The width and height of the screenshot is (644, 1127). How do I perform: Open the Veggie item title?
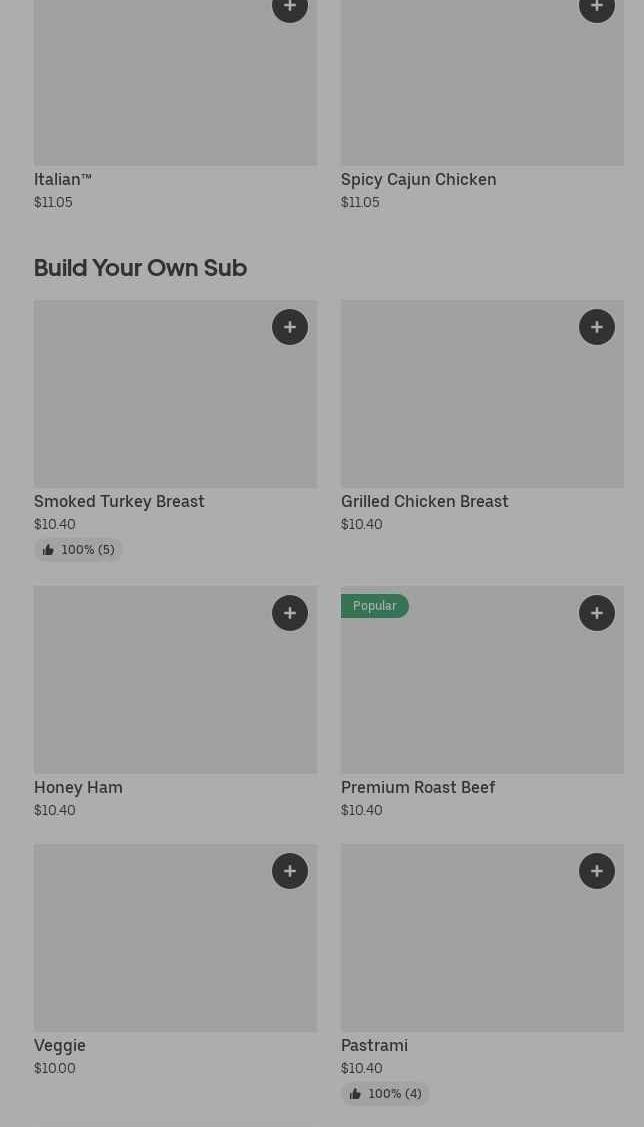[60, 1045]
